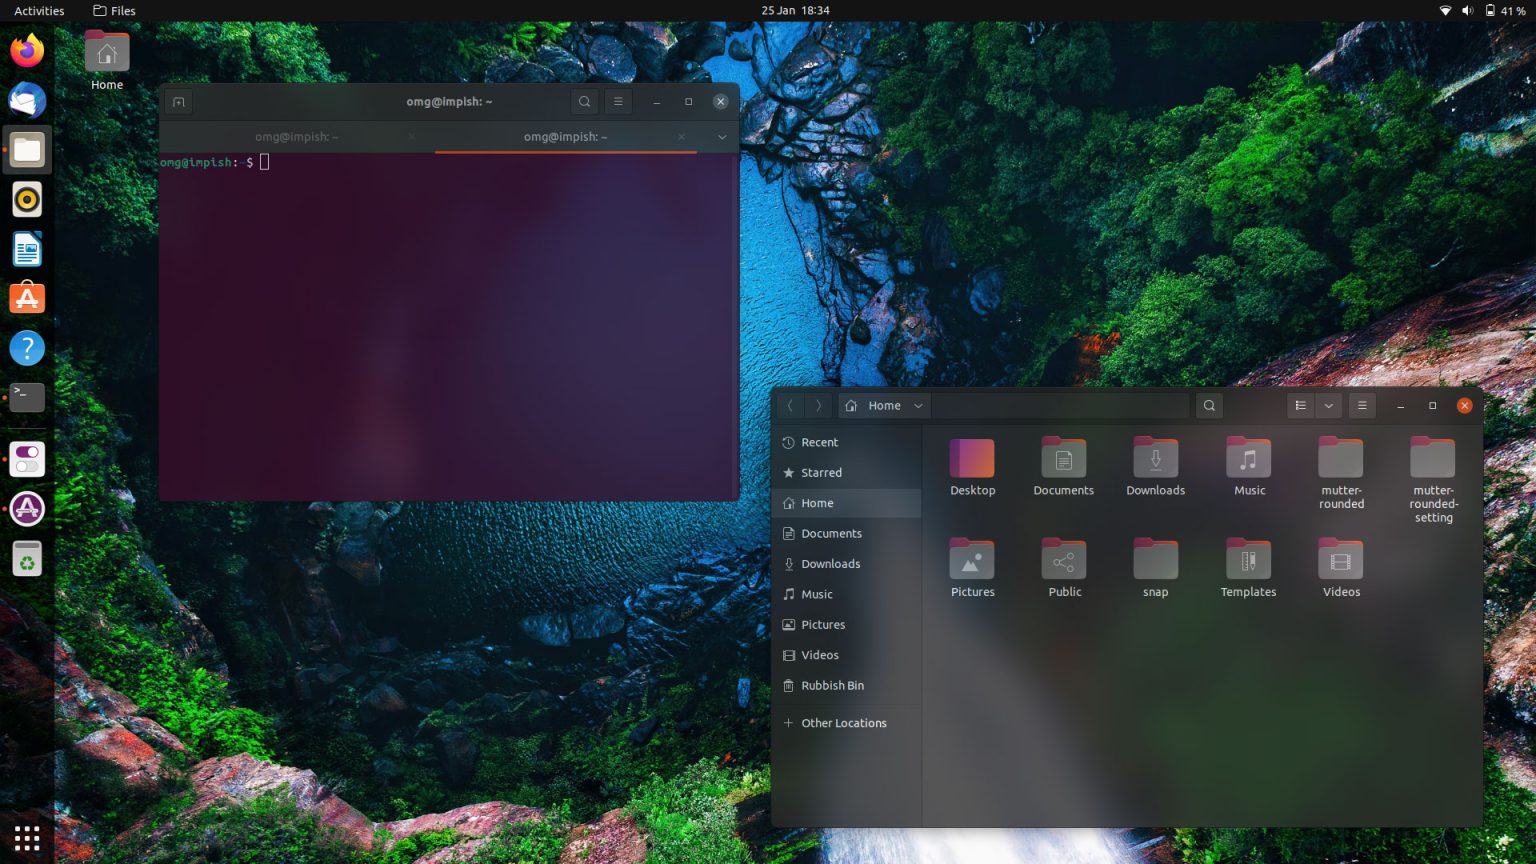1536x864 pixels.
Task: Open Rhythmbox from the dock
Action: (27, 199)
